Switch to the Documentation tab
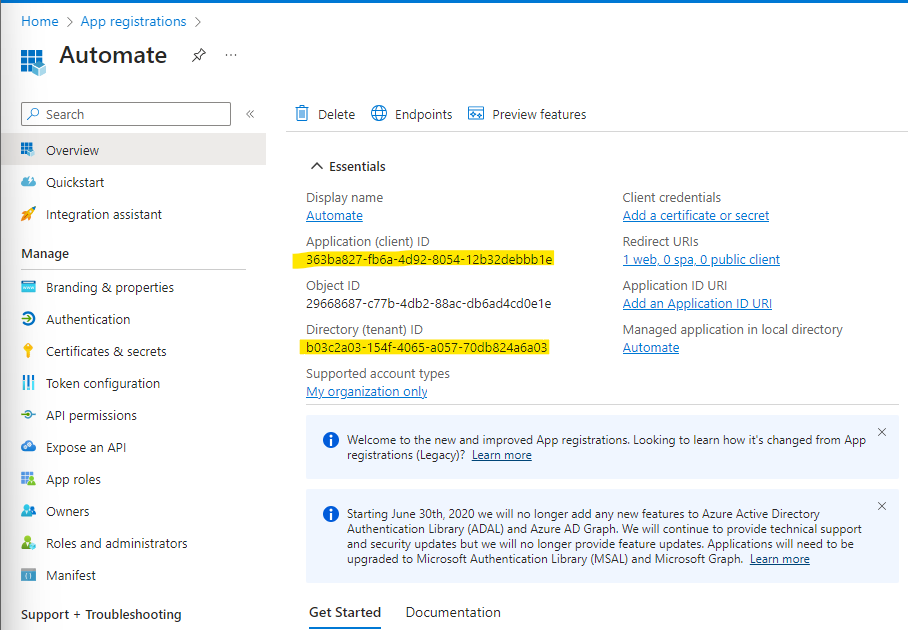 point(453,612)
